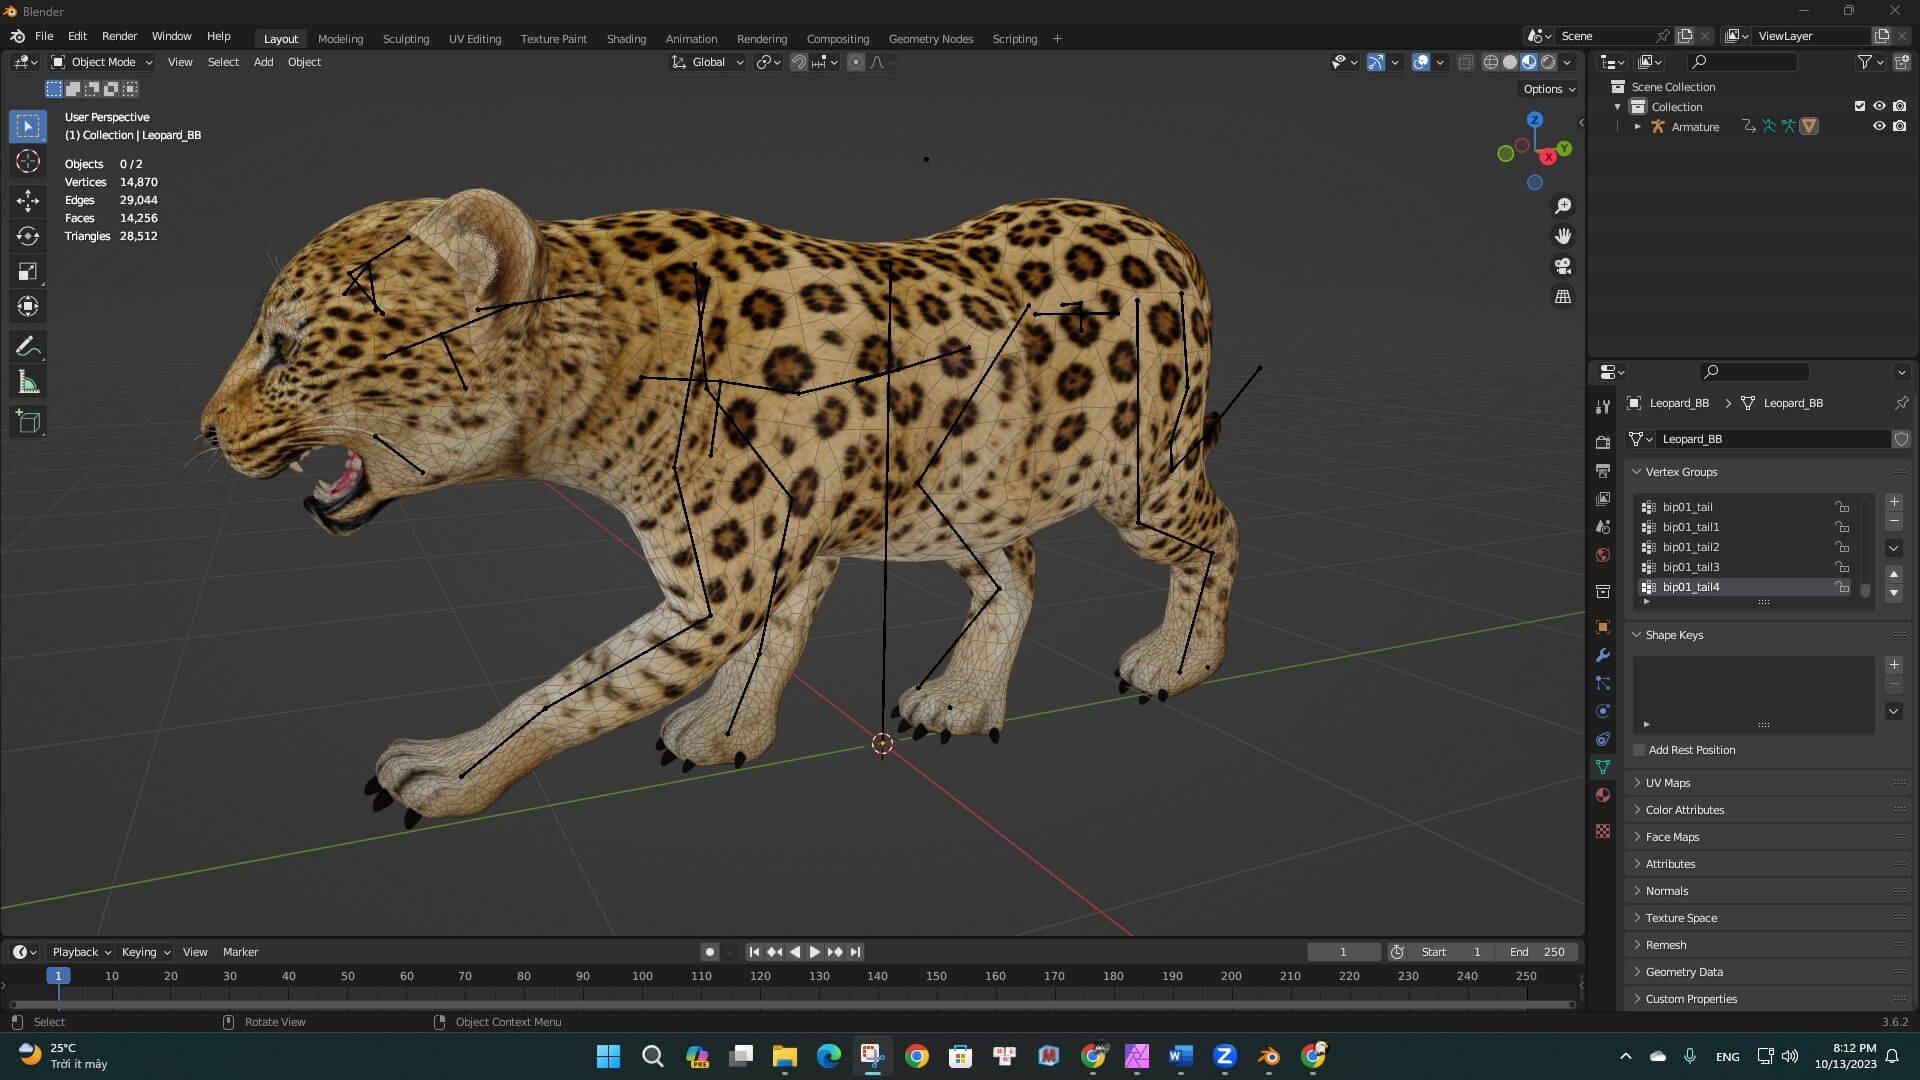Image resolution: width=1920 pixels, height=1080 pixels.
Task: Collapse Vertex Groups panel
Action: click(1680, 472)
